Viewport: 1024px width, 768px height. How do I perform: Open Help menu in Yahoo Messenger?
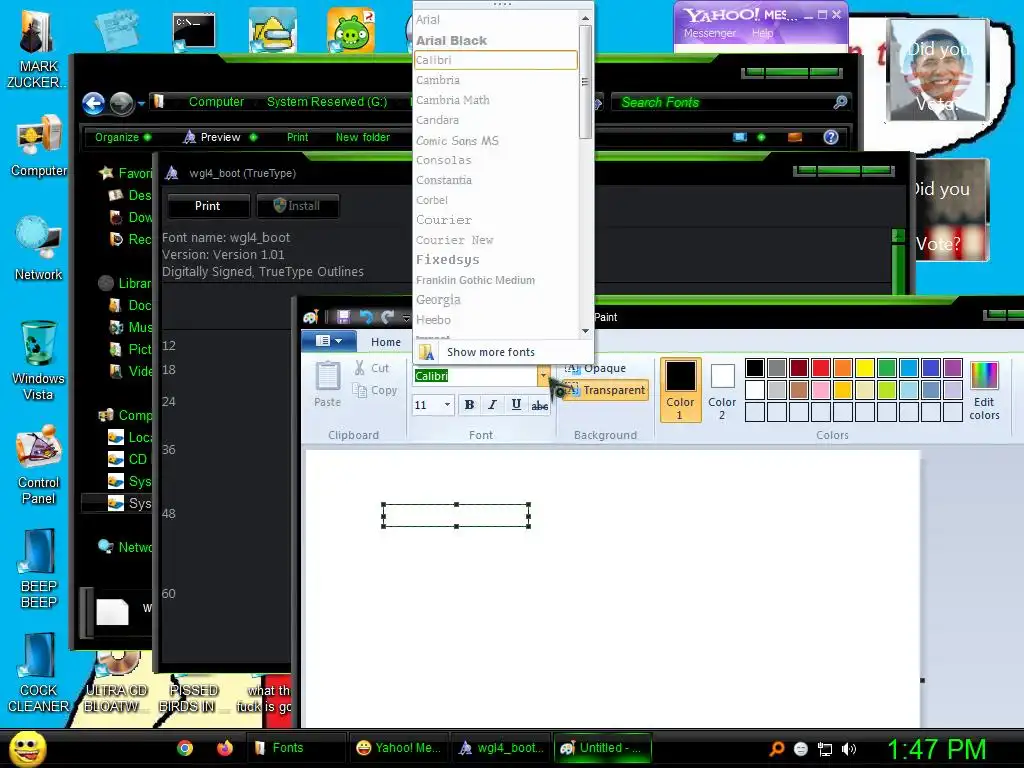point(762,33)
